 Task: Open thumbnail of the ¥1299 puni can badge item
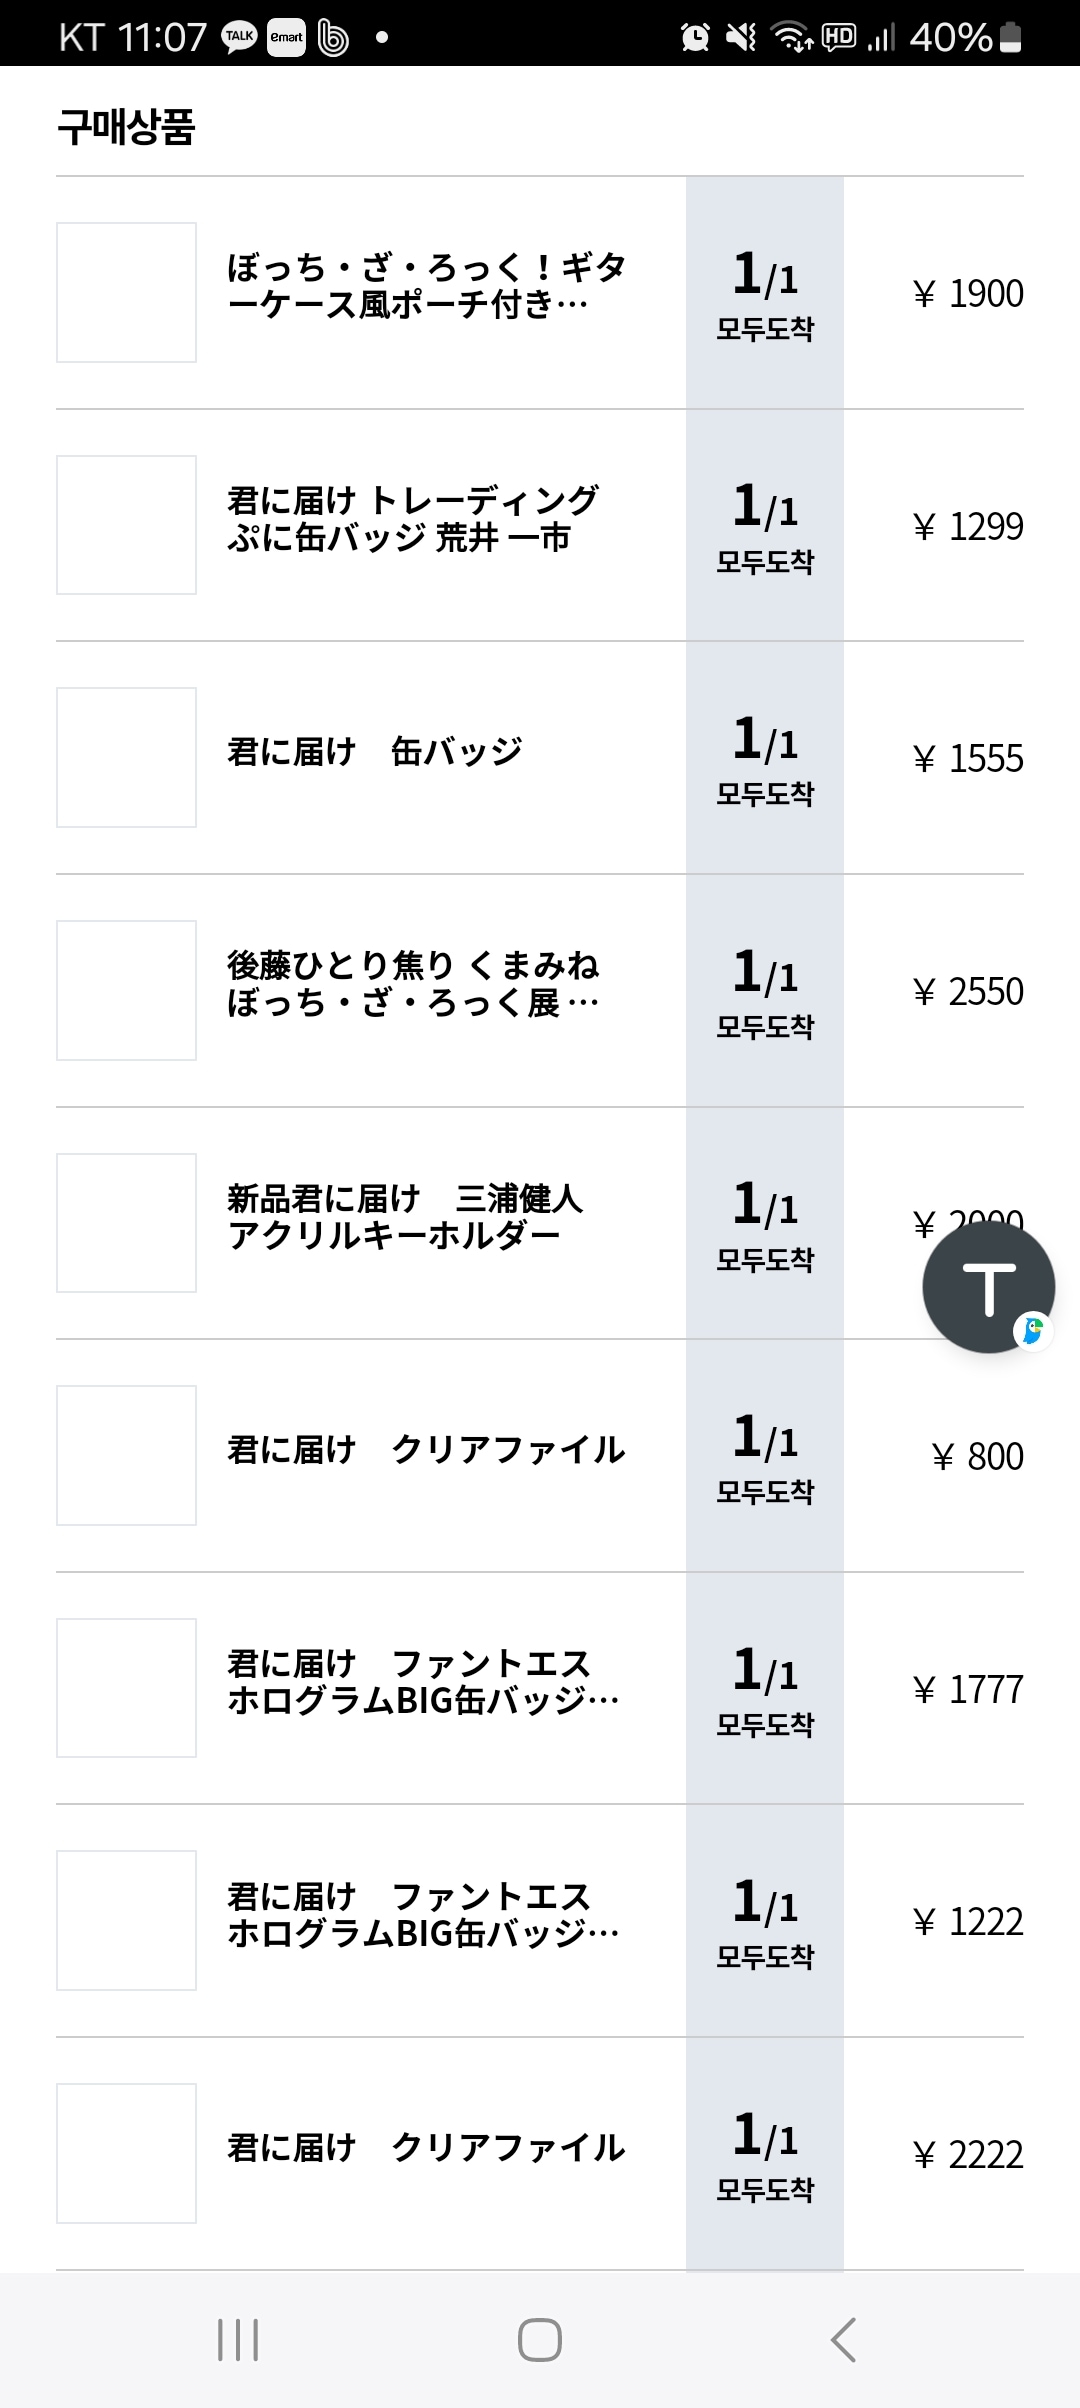pos(126,525)
